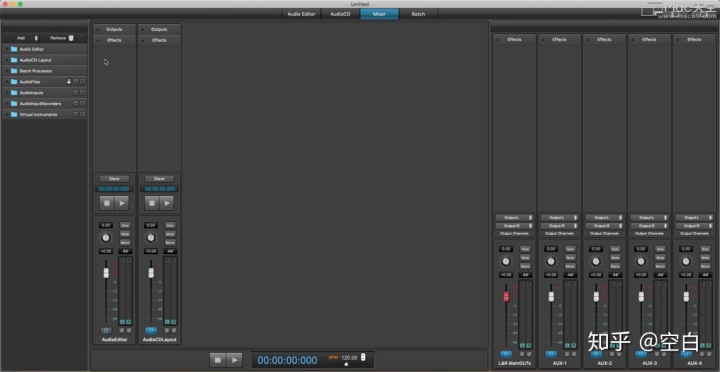Click the AudioFiles folder icon
The height and width of the screenshot is (372, 720).
pyautogui.click(x=14, y=82)
